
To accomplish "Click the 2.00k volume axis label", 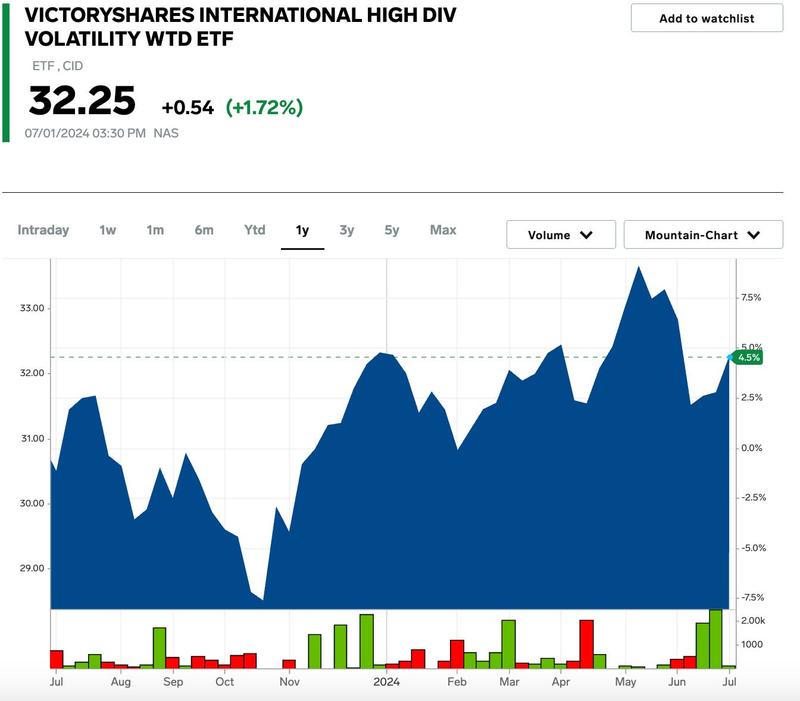I will point(753,621).
